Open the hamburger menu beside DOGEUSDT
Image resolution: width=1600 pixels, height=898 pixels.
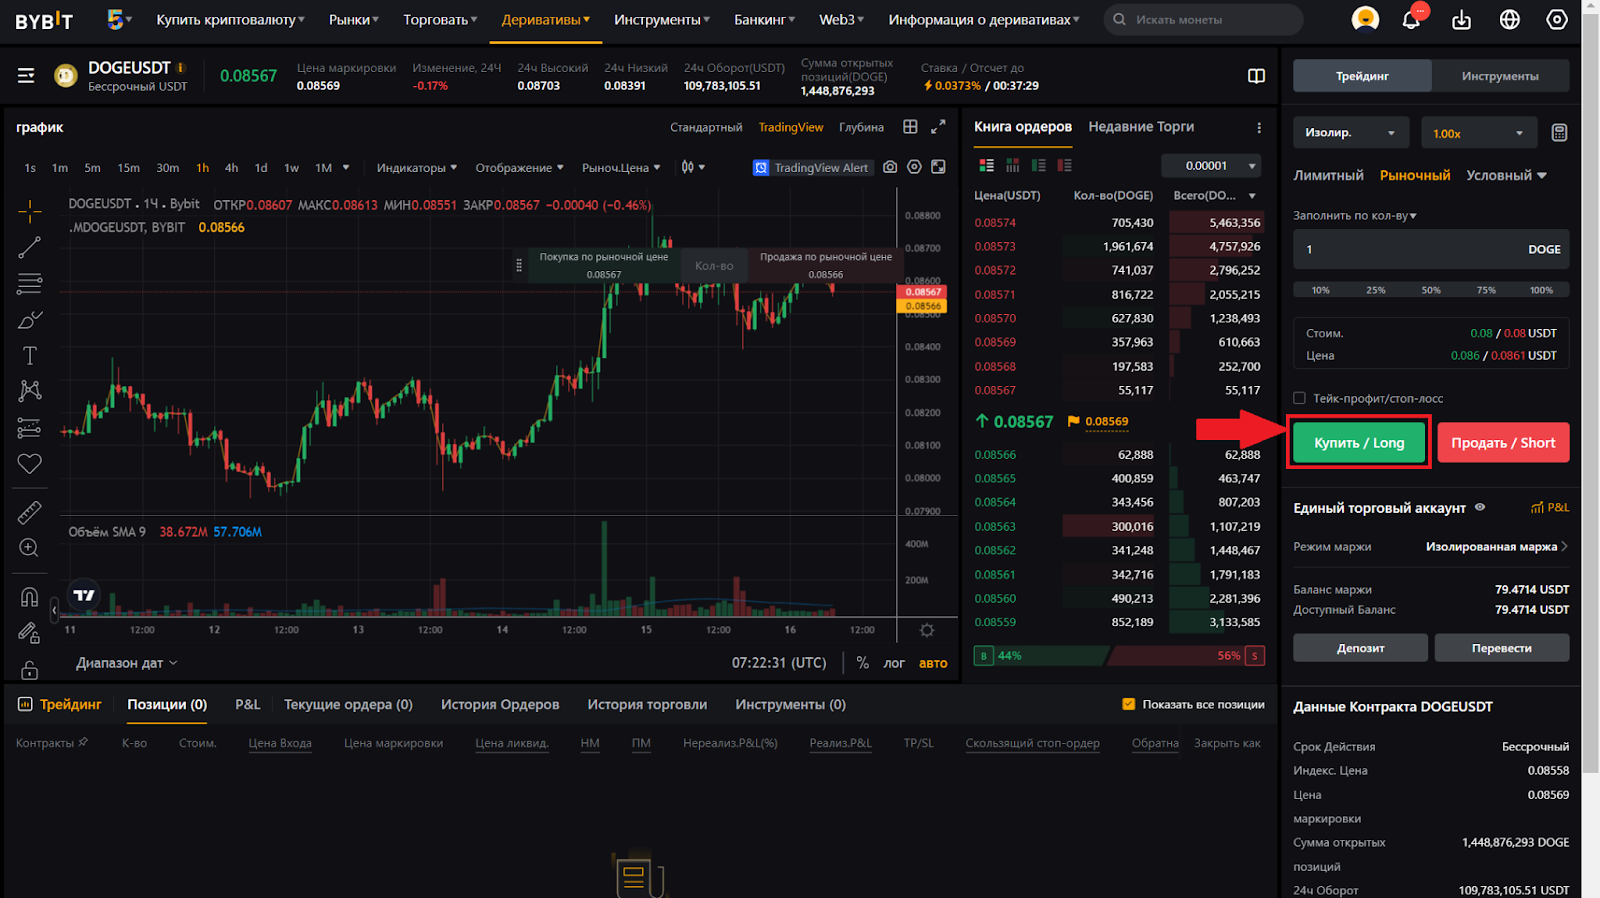[x=26, y=76]
